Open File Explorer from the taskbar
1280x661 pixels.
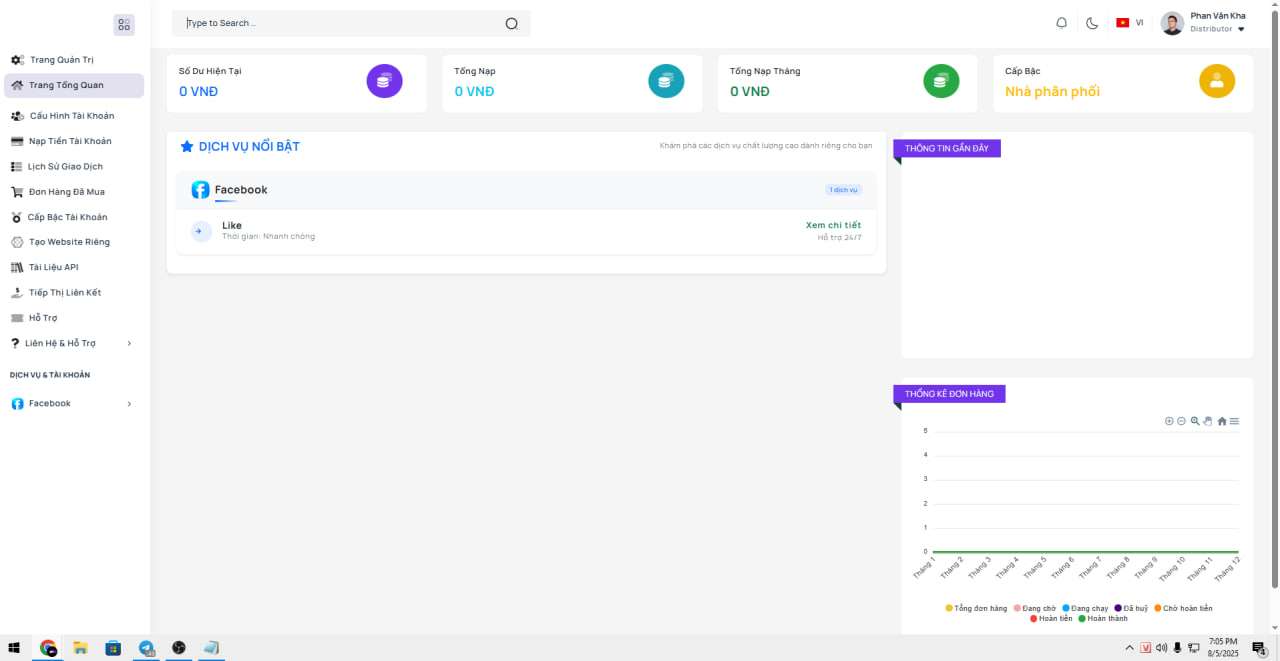tap(80, 648)
